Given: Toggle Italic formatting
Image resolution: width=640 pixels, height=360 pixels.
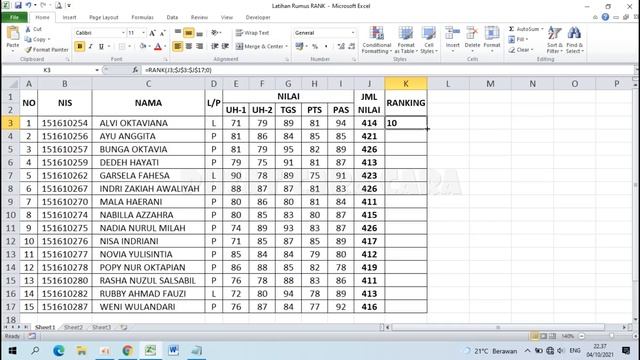Looking at the screenshot, I should pos(90,47).
